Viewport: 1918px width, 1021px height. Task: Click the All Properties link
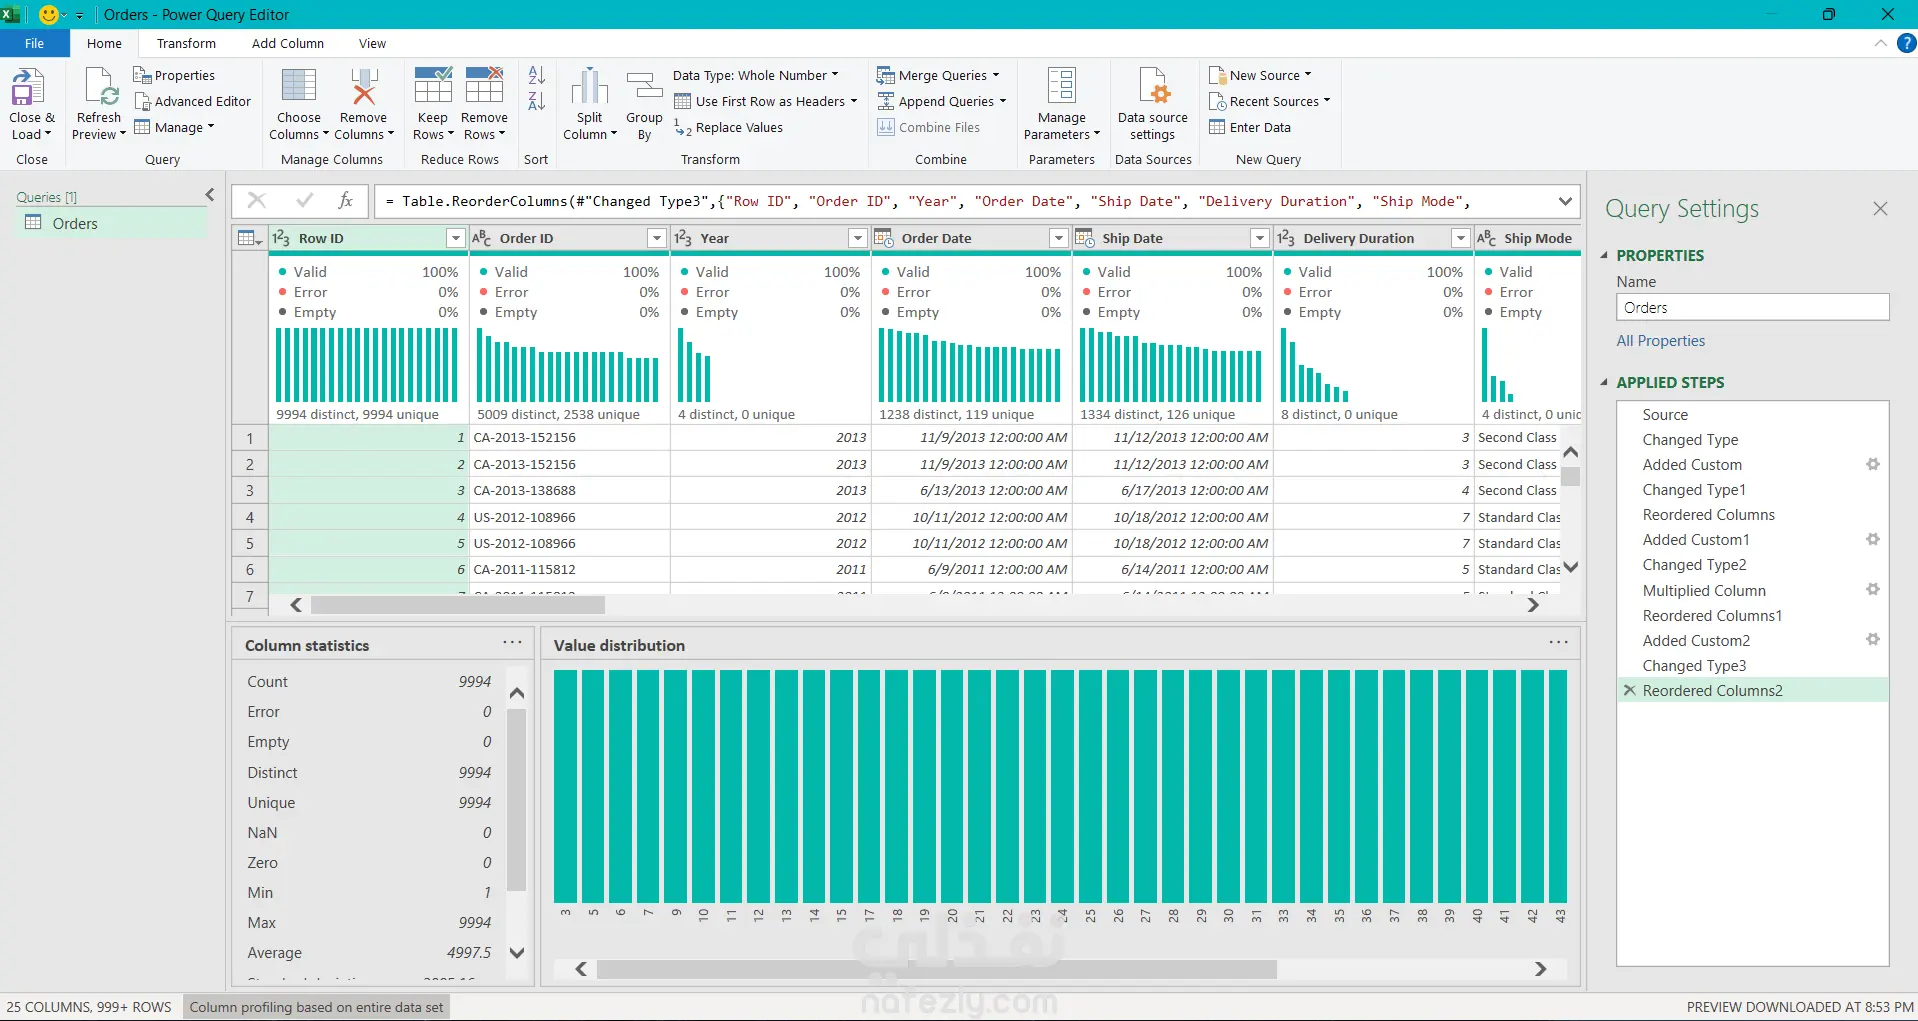coord(1661,340)
